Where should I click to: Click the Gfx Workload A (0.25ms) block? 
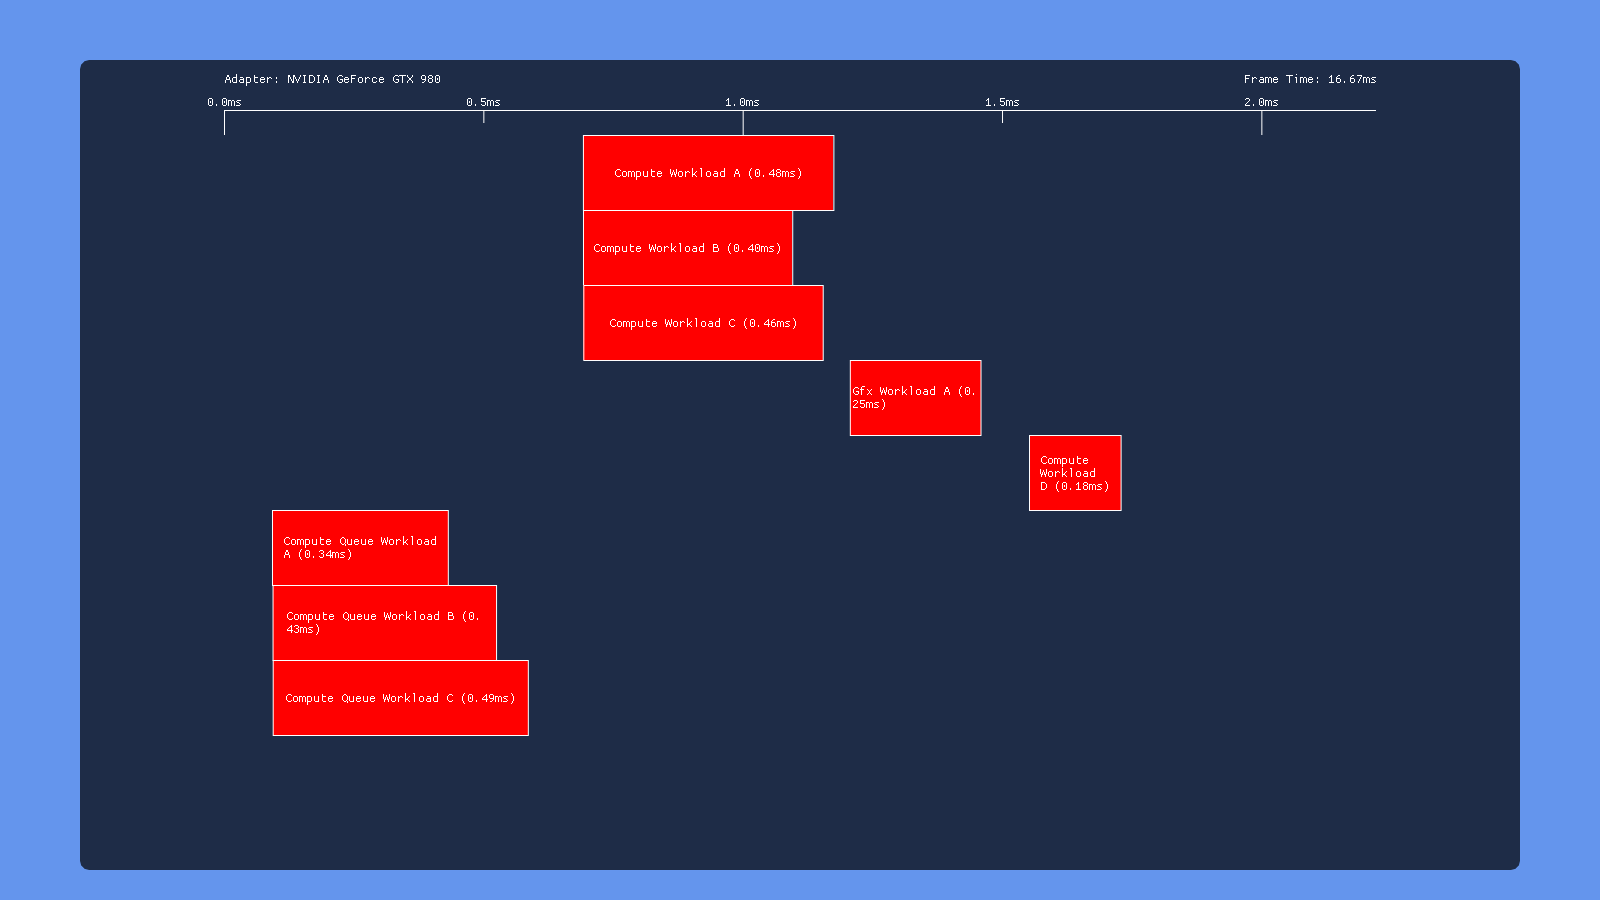(915, 398)
